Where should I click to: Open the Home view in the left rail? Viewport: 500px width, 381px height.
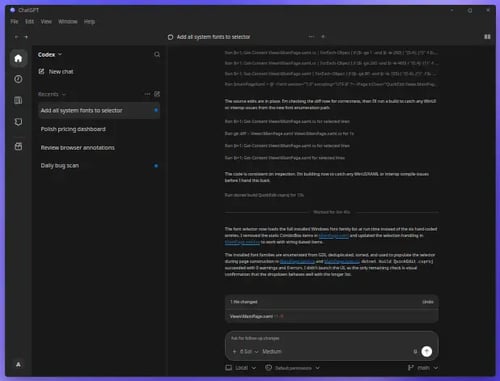coord(18,58)
